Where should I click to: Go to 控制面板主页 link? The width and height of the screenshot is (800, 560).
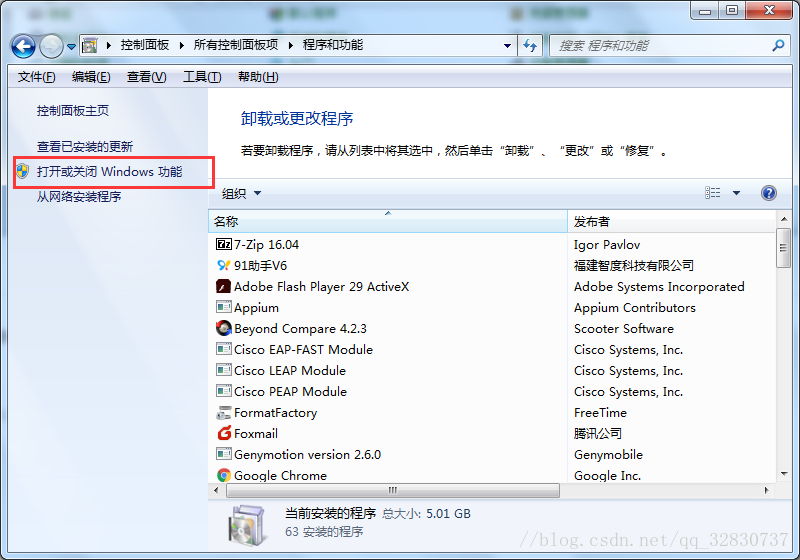click(x=72, y=111)
